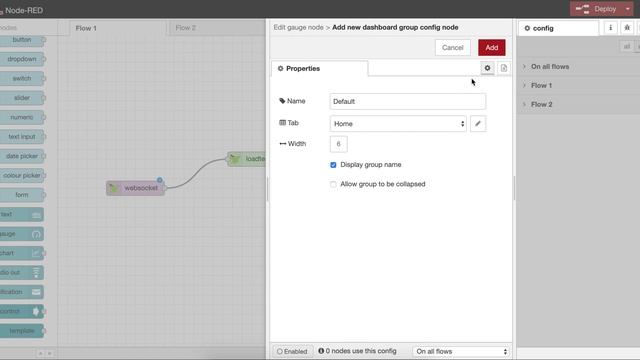
Task: Click the Edit gauge node breadcrumb
Action: tap(298, 27)
